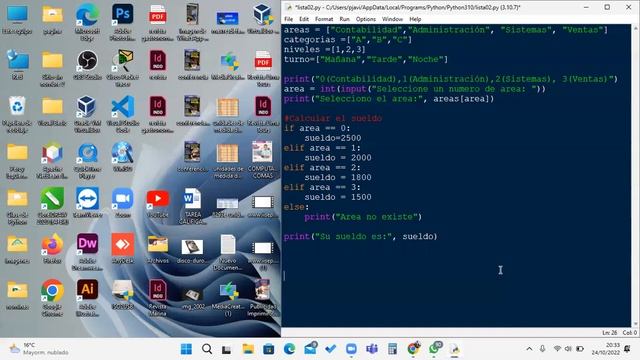Place the cursor on the 'sueldo=2500' line
640x360 pixels.
[333, 138]
